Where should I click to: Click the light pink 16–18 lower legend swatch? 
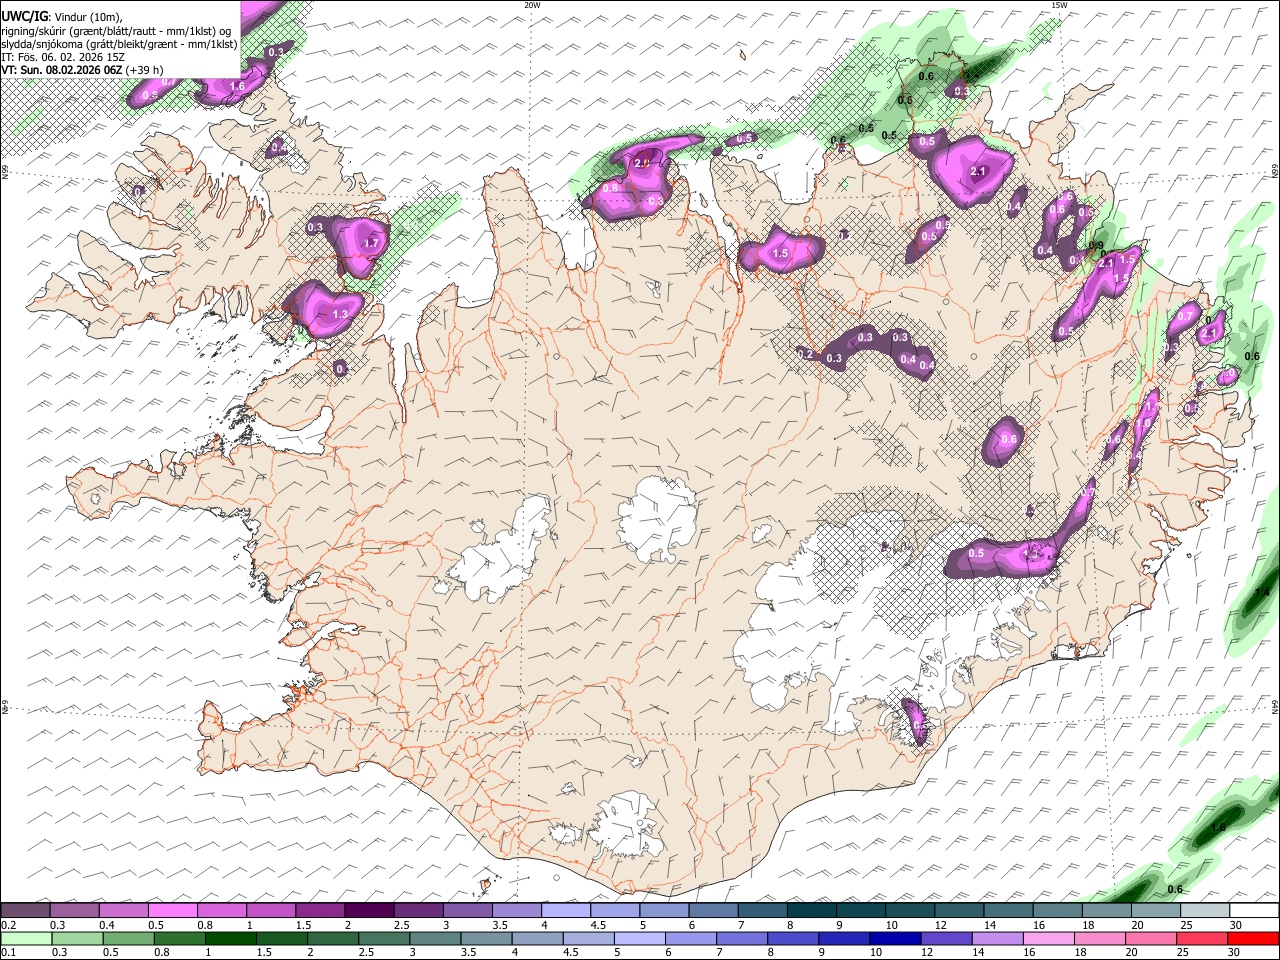pos(1047,938)
